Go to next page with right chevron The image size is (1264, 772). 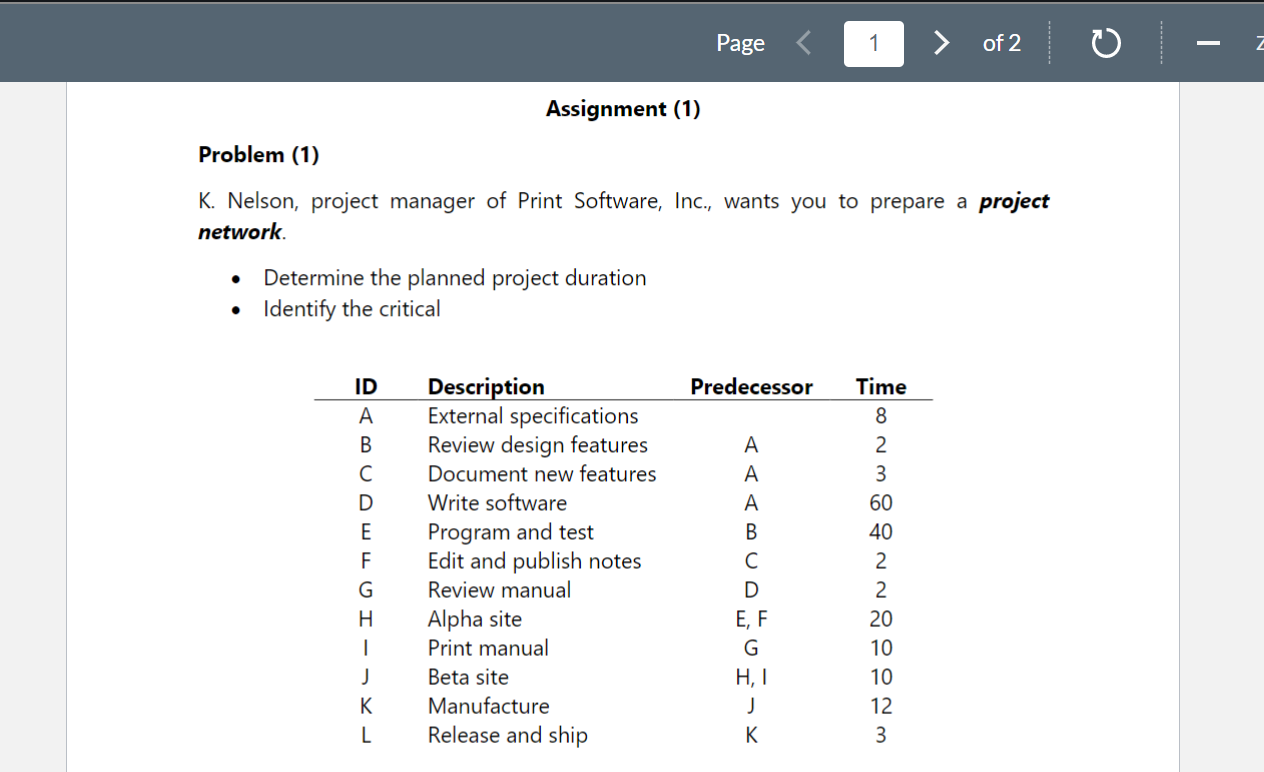(940, 43)
